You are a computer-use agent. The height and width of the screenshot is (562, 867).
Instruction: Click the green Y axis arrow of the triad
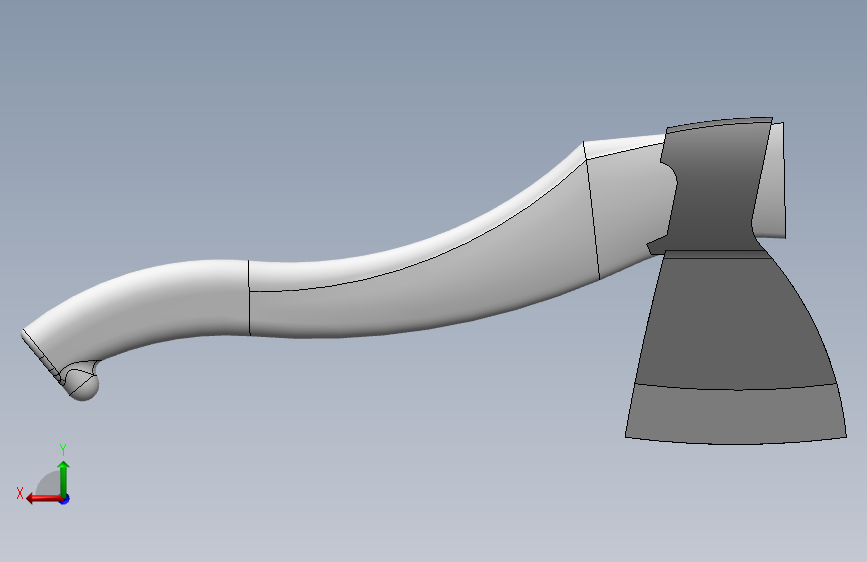64,479
